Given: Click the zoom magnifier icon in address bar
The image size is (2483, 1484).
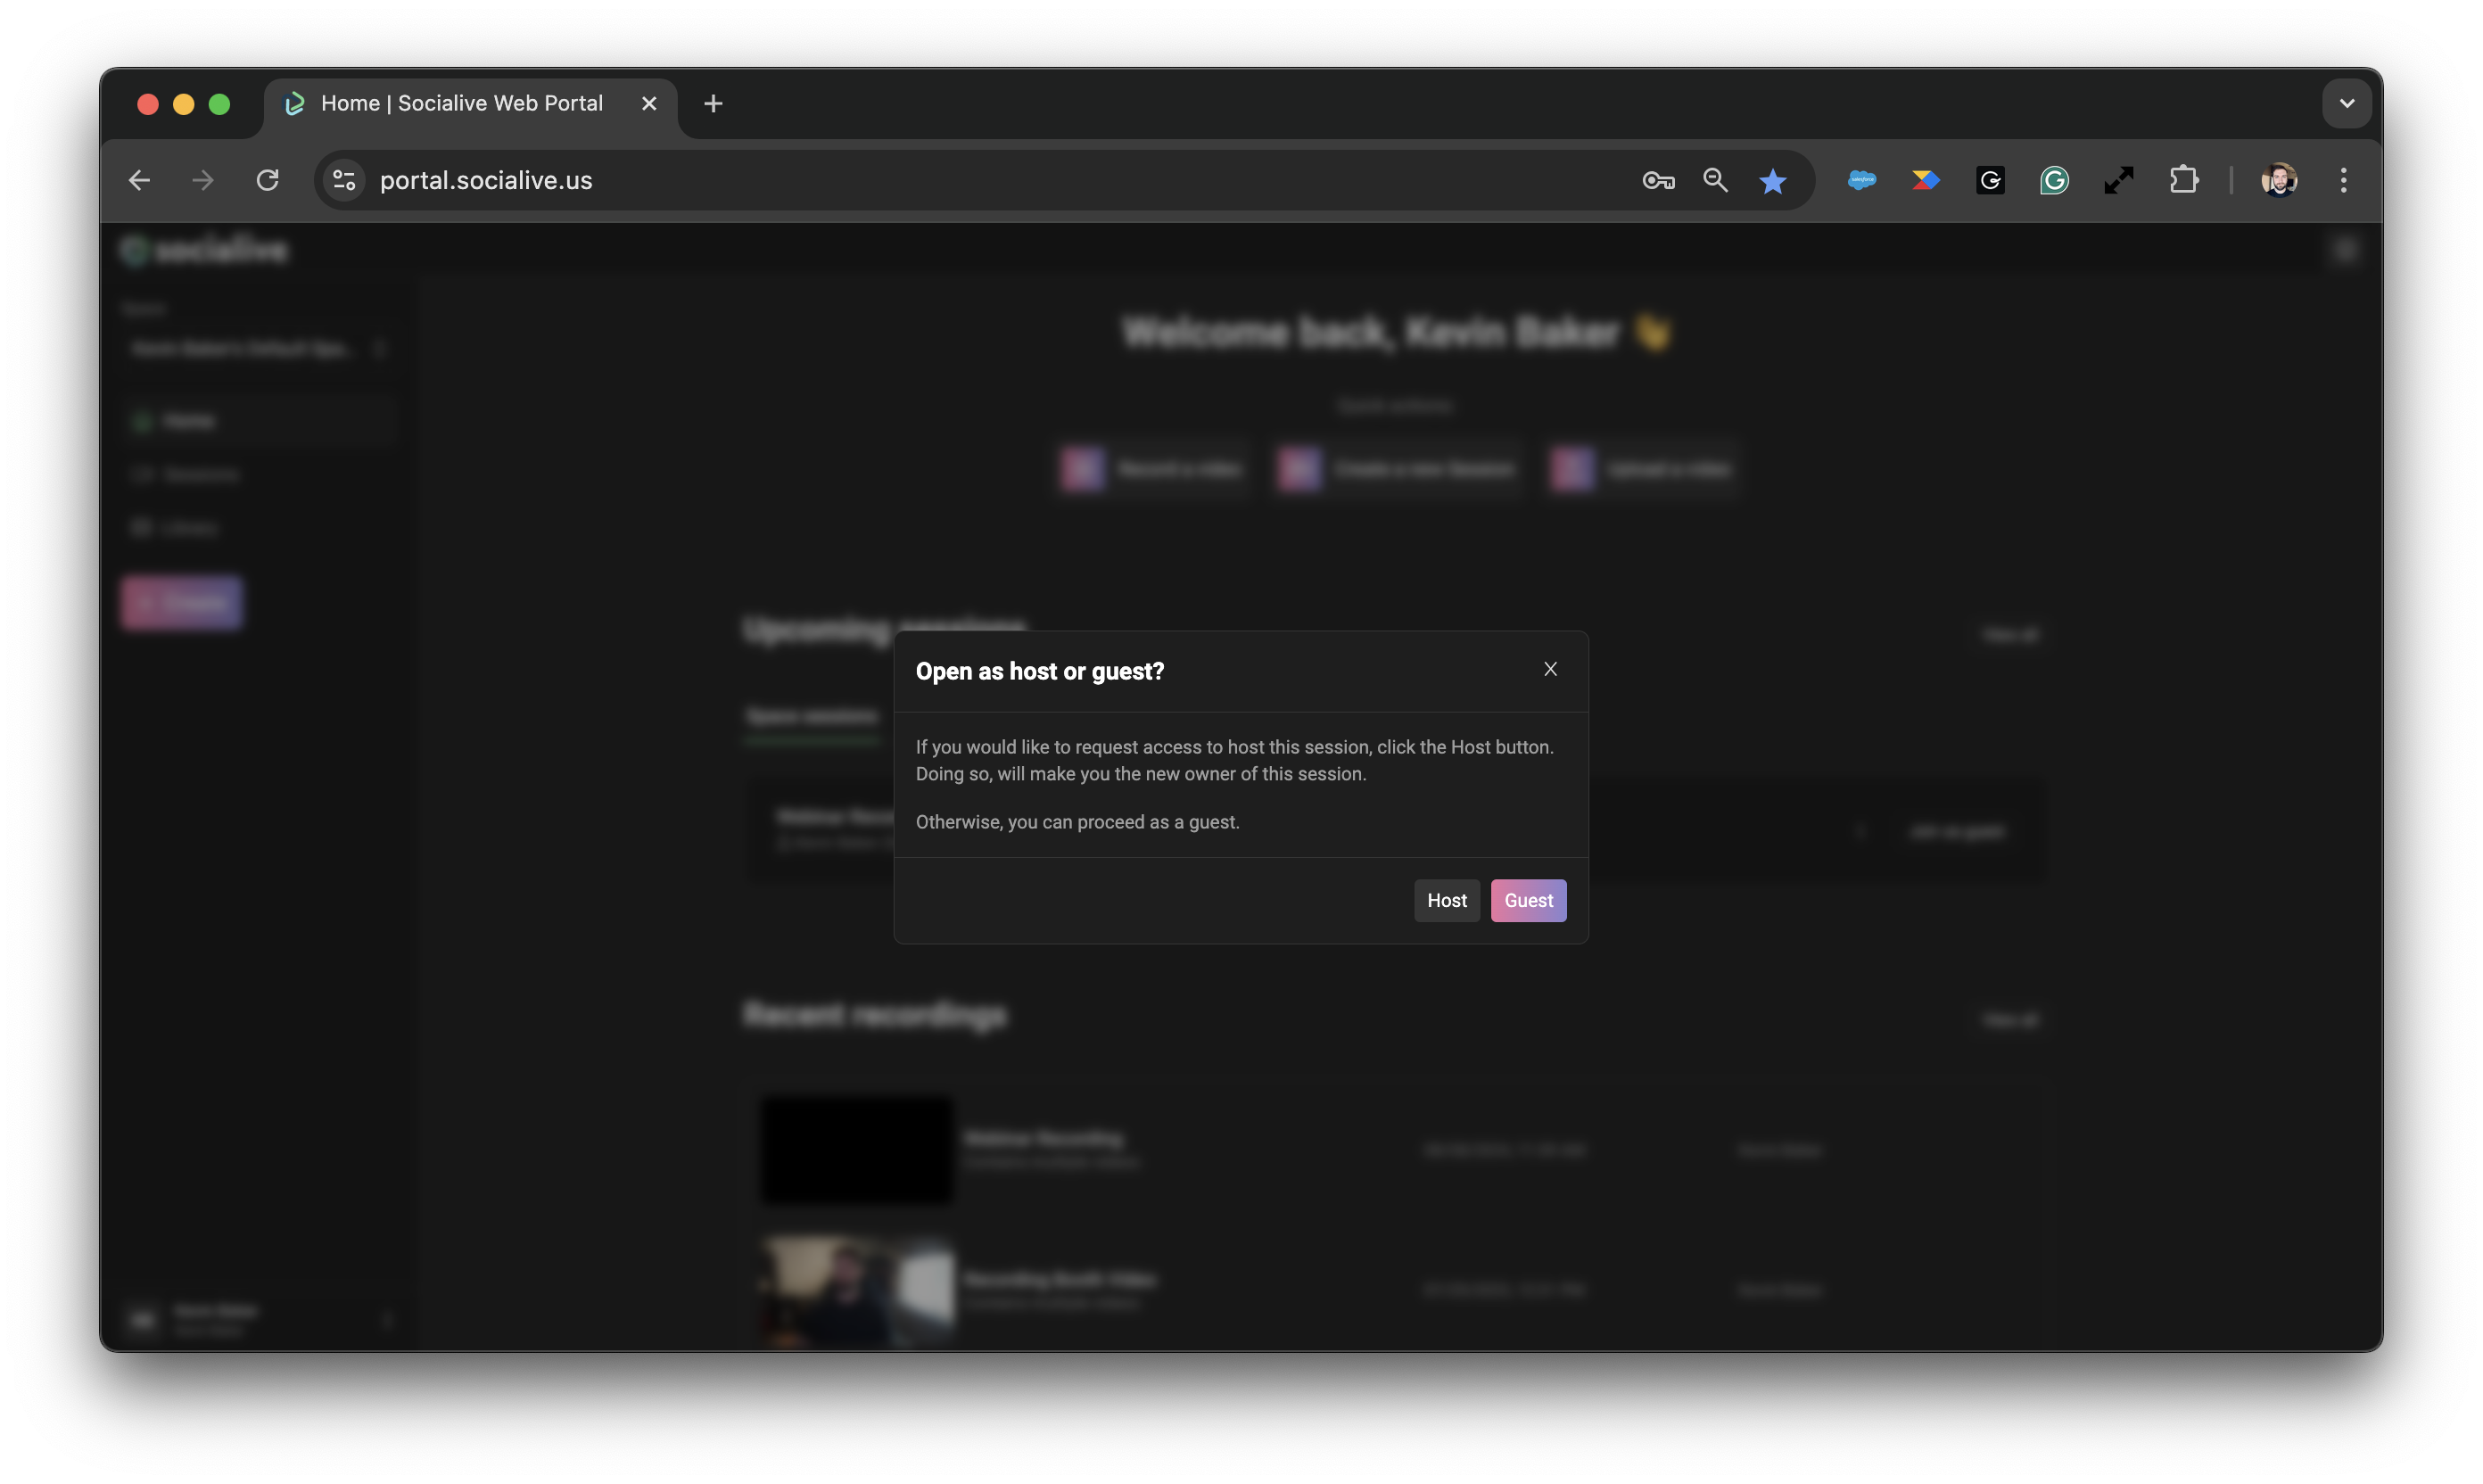Looking at the screenshot, I should (1716, 180).
